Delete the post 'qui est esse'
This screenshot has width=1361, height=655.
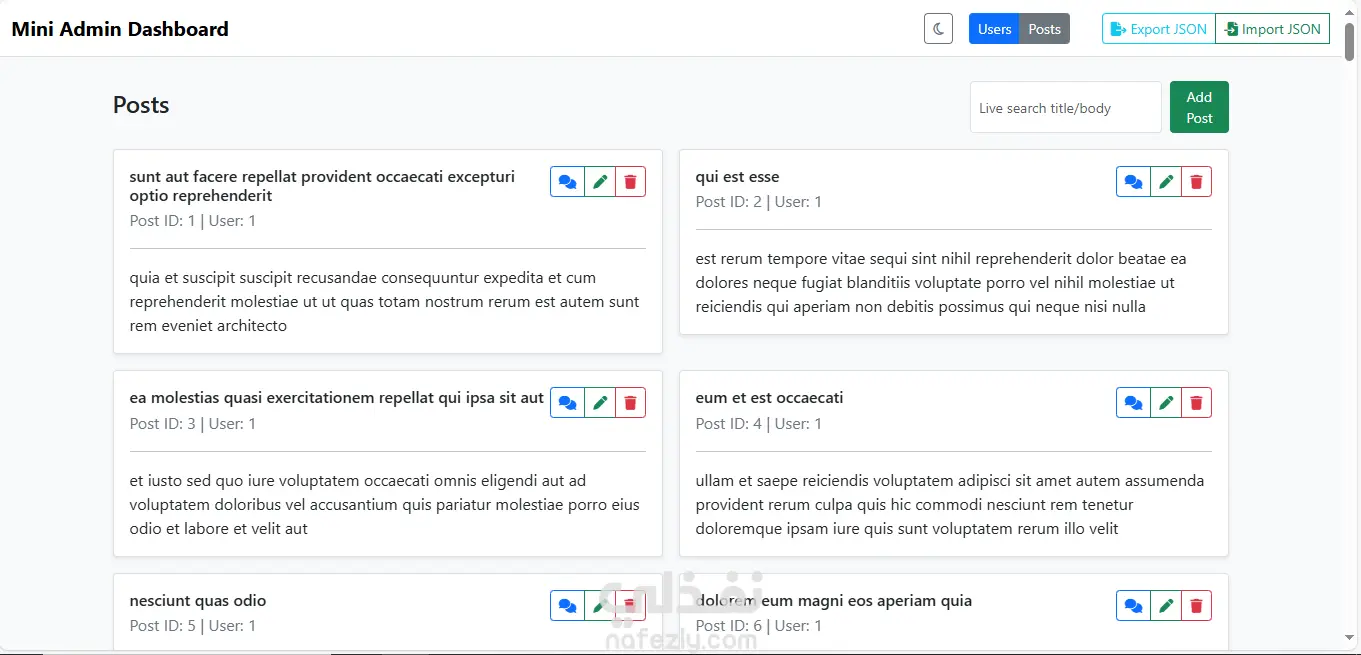[x=1196, y=182]
